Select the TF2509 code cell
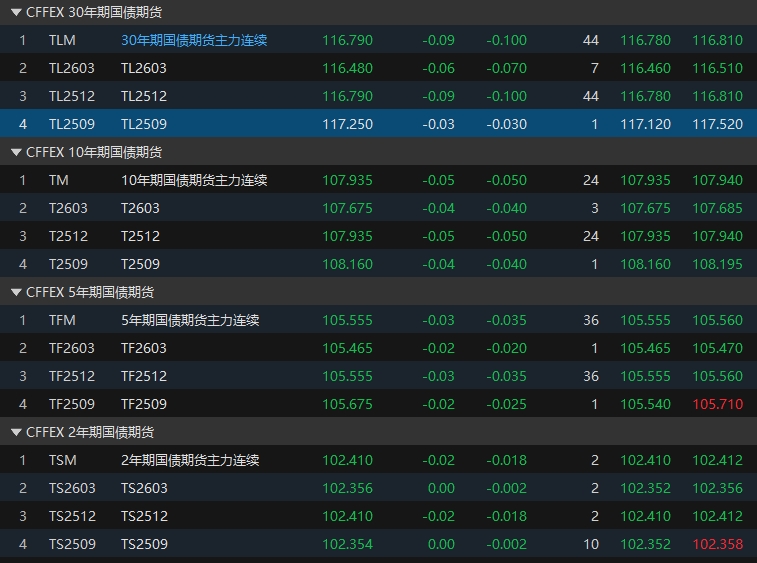The image size is (757, 563). 71,404
